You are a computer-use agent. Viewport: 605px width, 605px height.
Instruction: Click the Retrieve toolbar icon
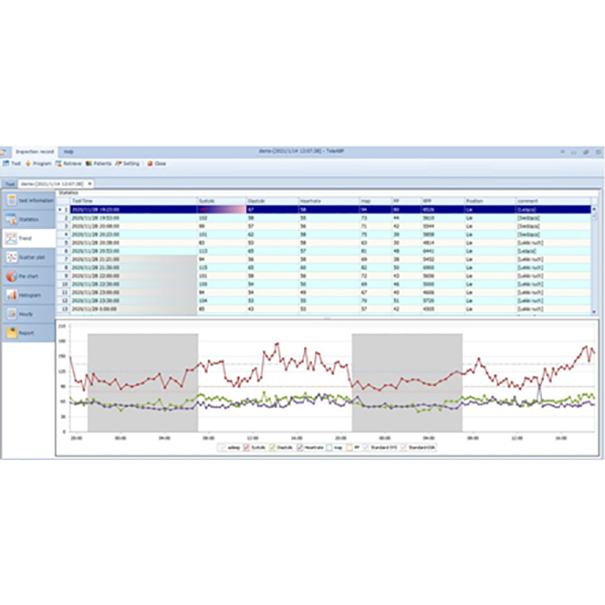(x=58, y=164)
